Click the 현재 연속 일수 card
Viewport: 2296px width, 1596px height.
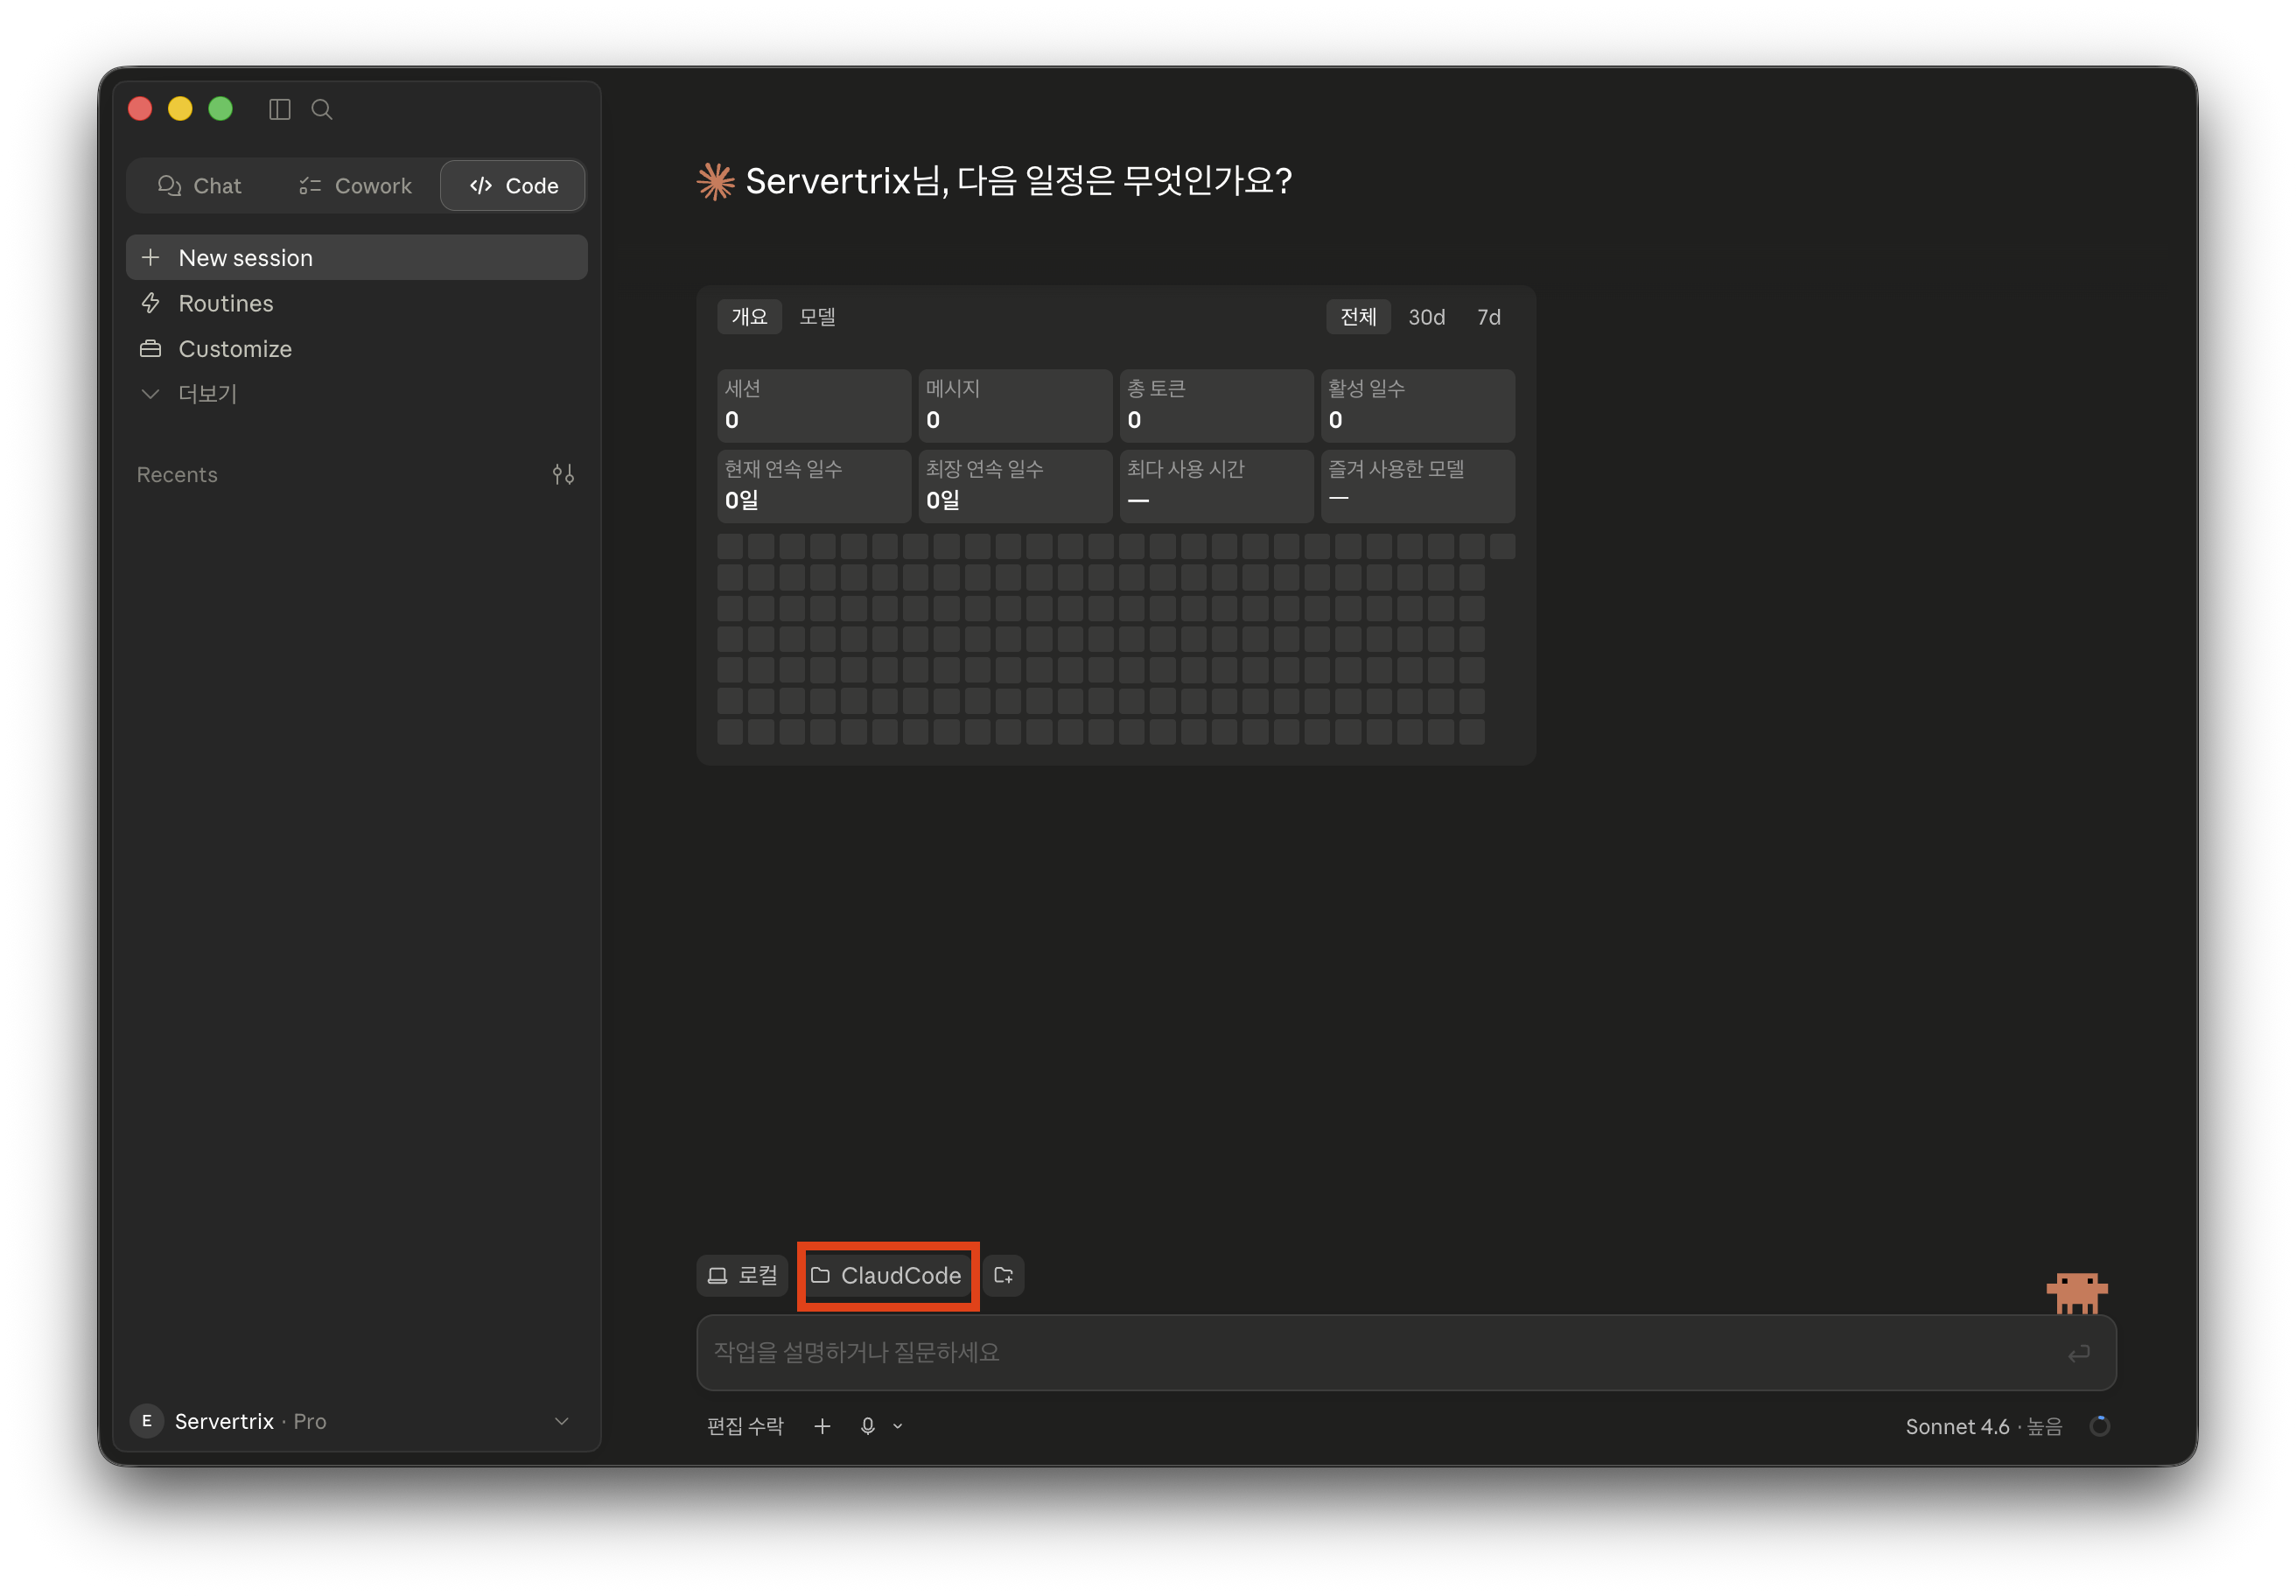tap(813, 486)
